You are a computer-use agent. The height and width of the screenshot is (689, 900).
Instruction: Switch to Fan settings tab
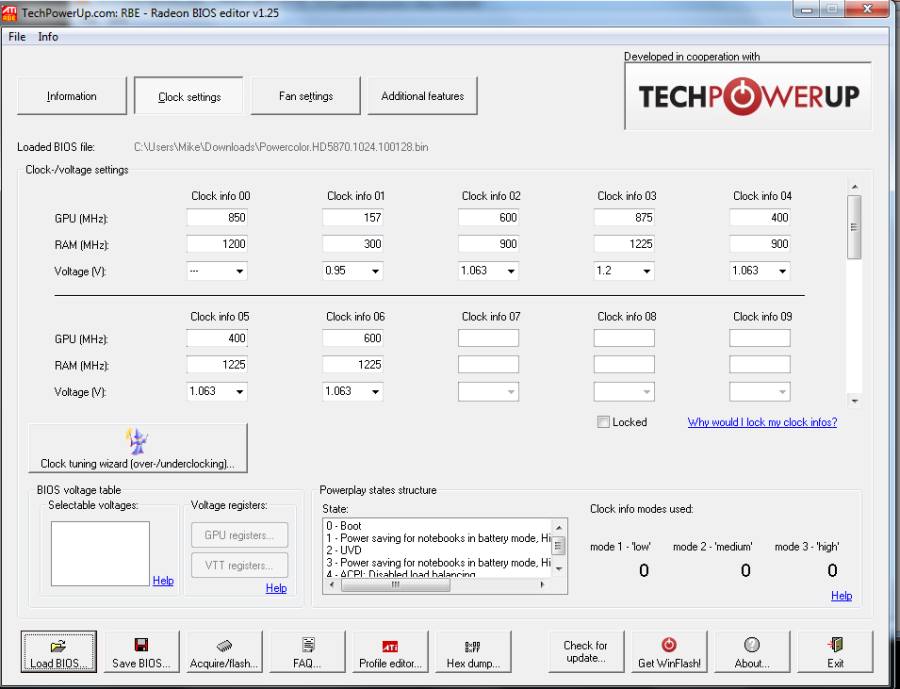(x=306, y=96)
